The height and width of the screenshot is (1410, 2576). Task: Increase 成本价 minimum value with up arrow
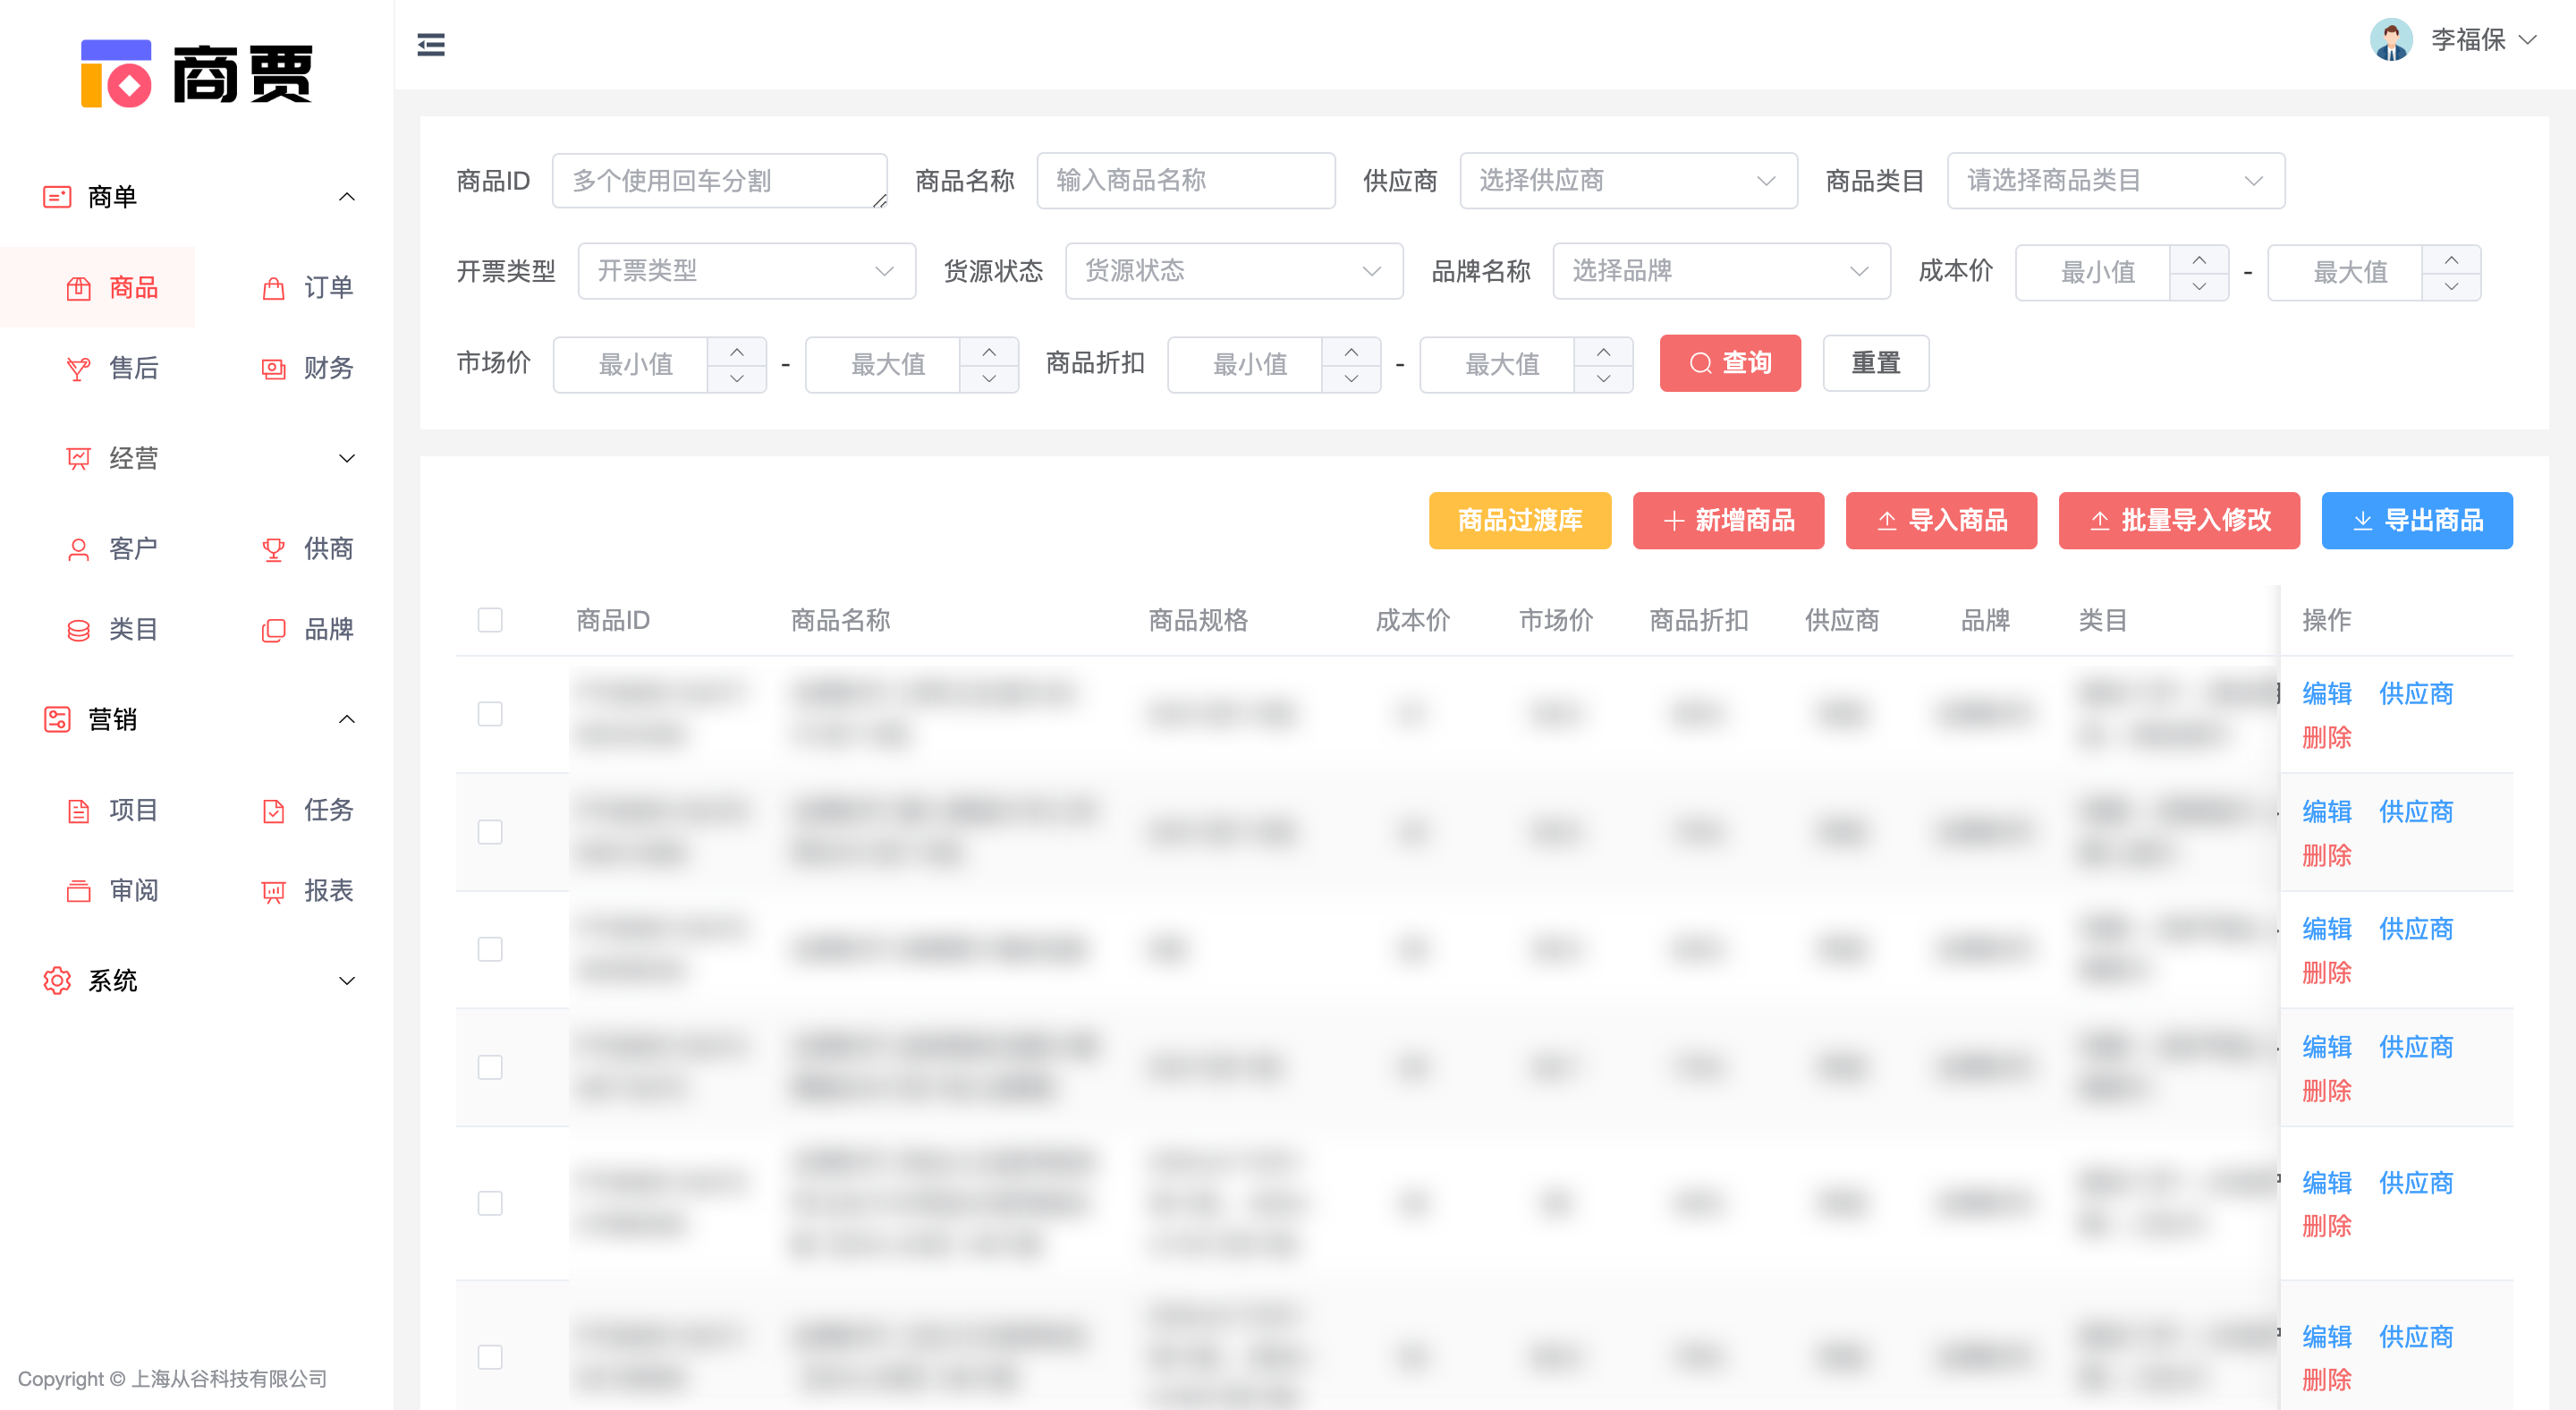[2199, 260]
